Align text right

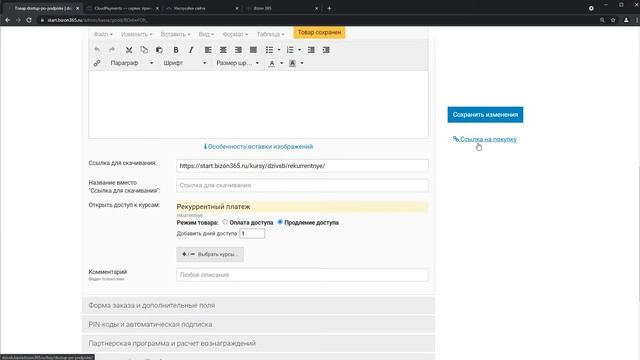tap(238, 50)
